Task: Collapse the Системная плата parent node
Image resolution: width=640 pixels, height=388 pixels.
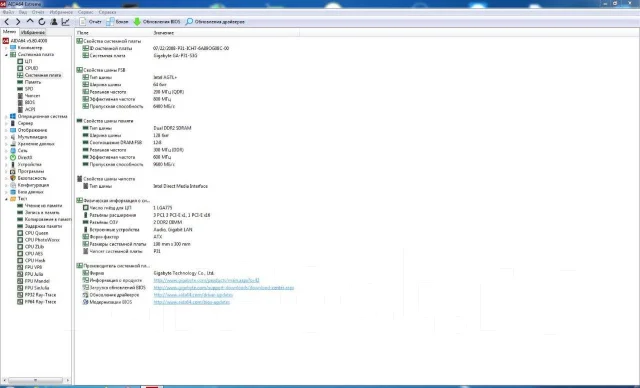Action: point(6,54)
